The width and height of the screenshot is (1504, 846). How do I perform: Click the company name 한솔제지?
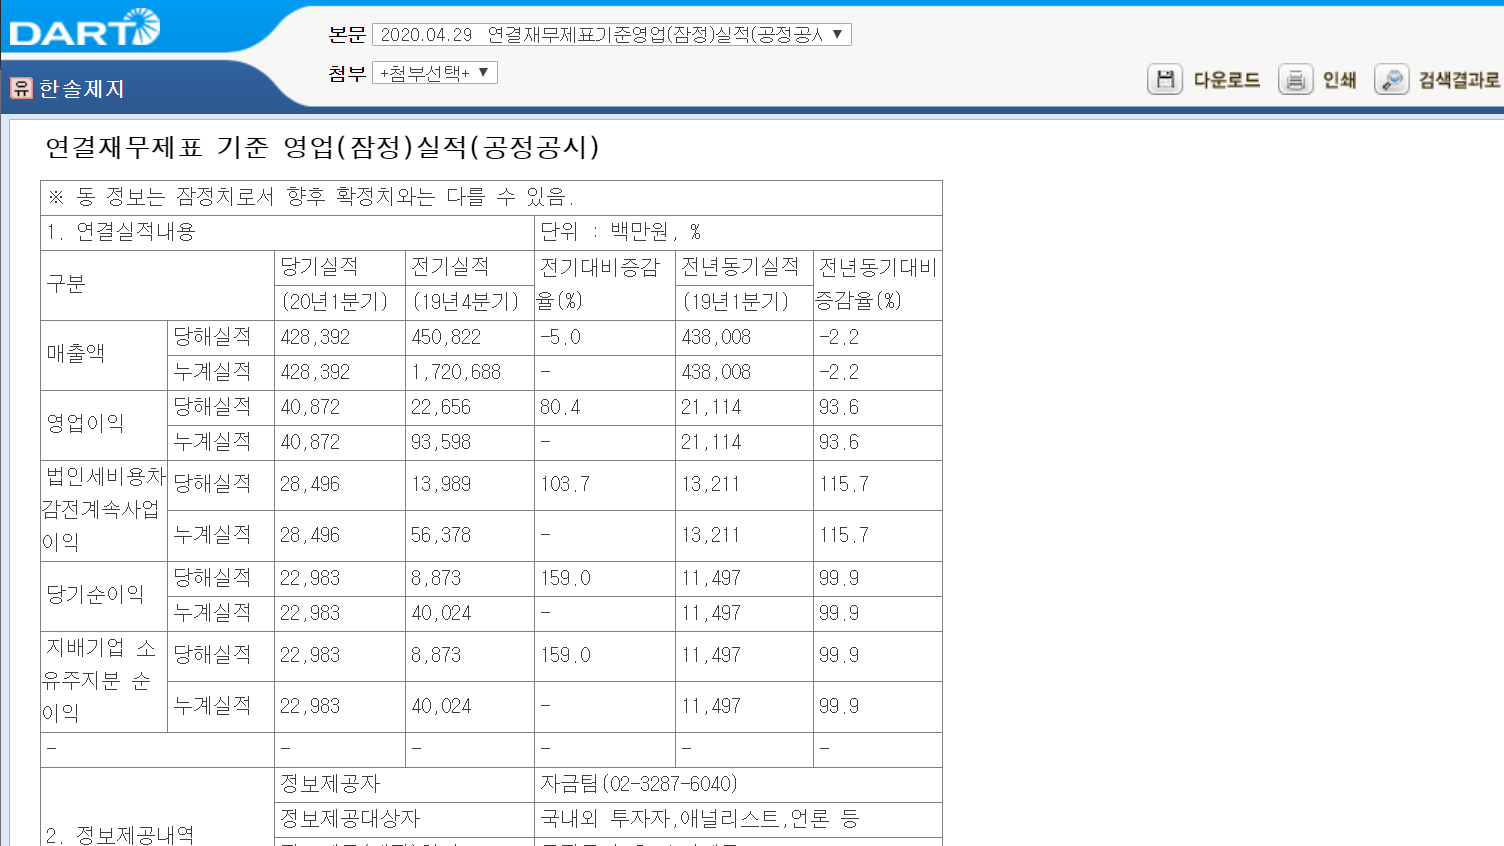pyautogui.click(x=82, y=88)
